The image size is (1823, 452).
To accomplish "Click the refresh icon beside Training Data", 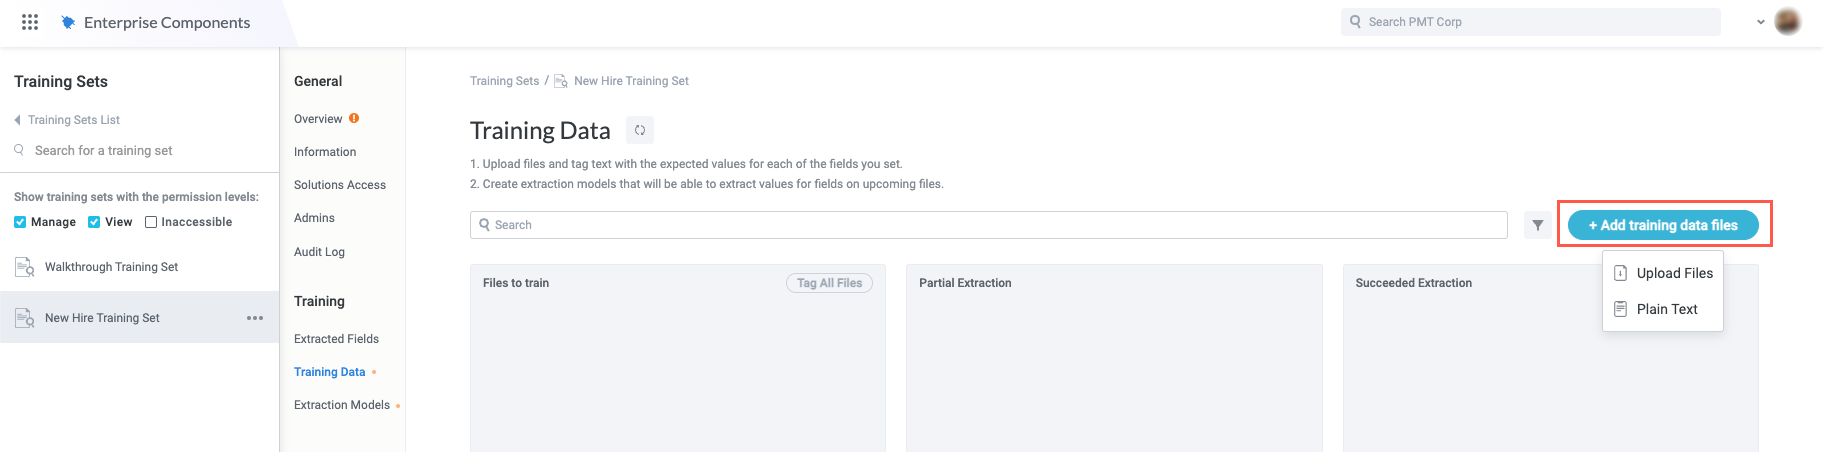I will coord(640,130).
